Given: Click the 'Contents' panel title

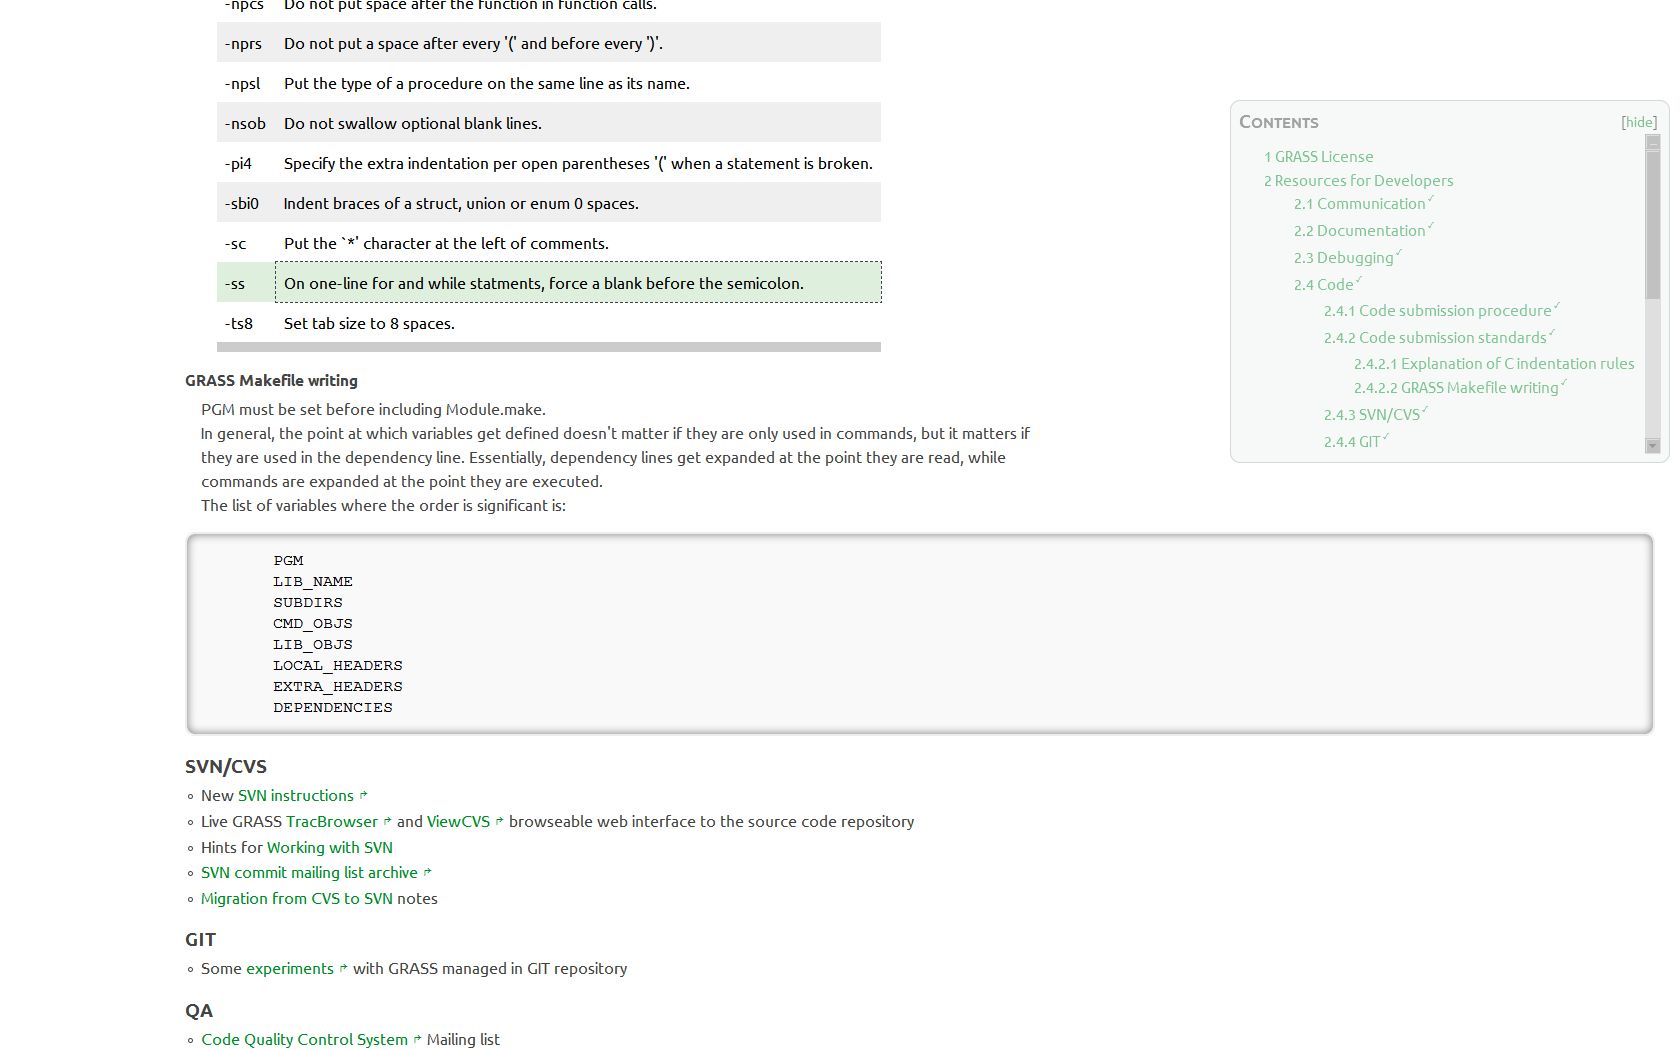Looking at the screenshot, I should click(1279, 122).
